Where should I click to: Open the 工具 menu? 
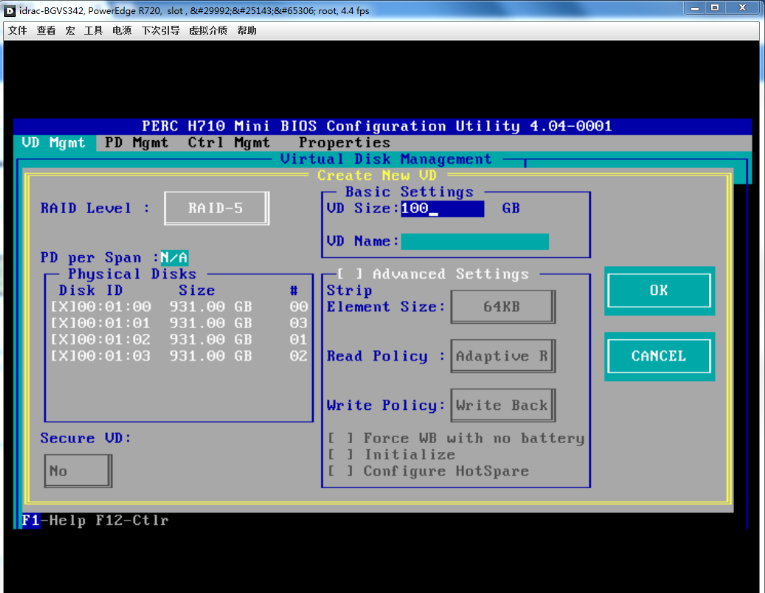pyautogui.click(x=93, y=31)
